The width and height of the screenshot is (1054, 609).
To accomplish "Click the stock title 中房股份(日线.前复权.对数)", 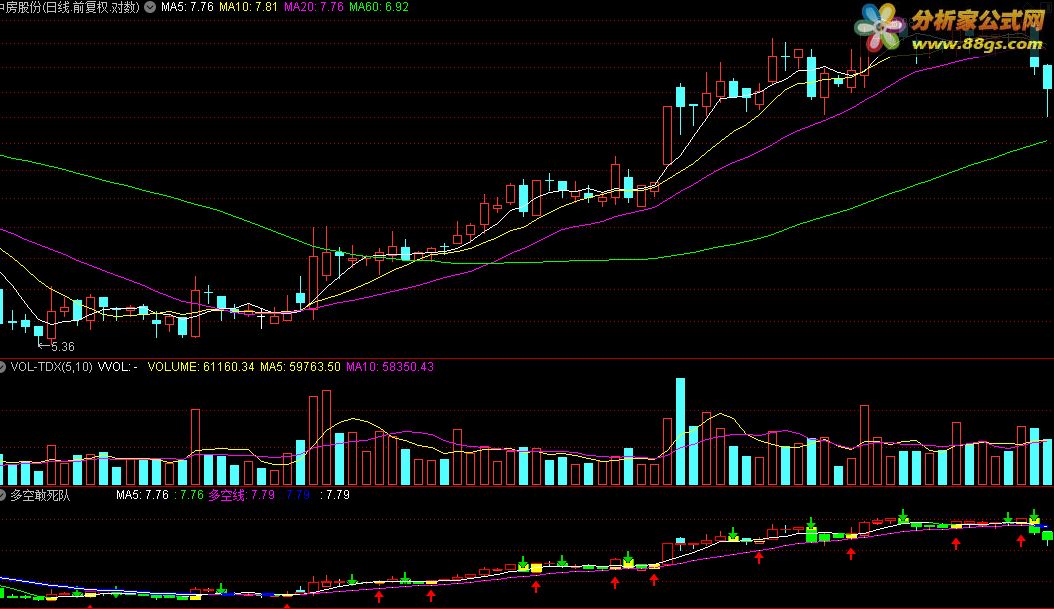I will (x=70, y=7).
